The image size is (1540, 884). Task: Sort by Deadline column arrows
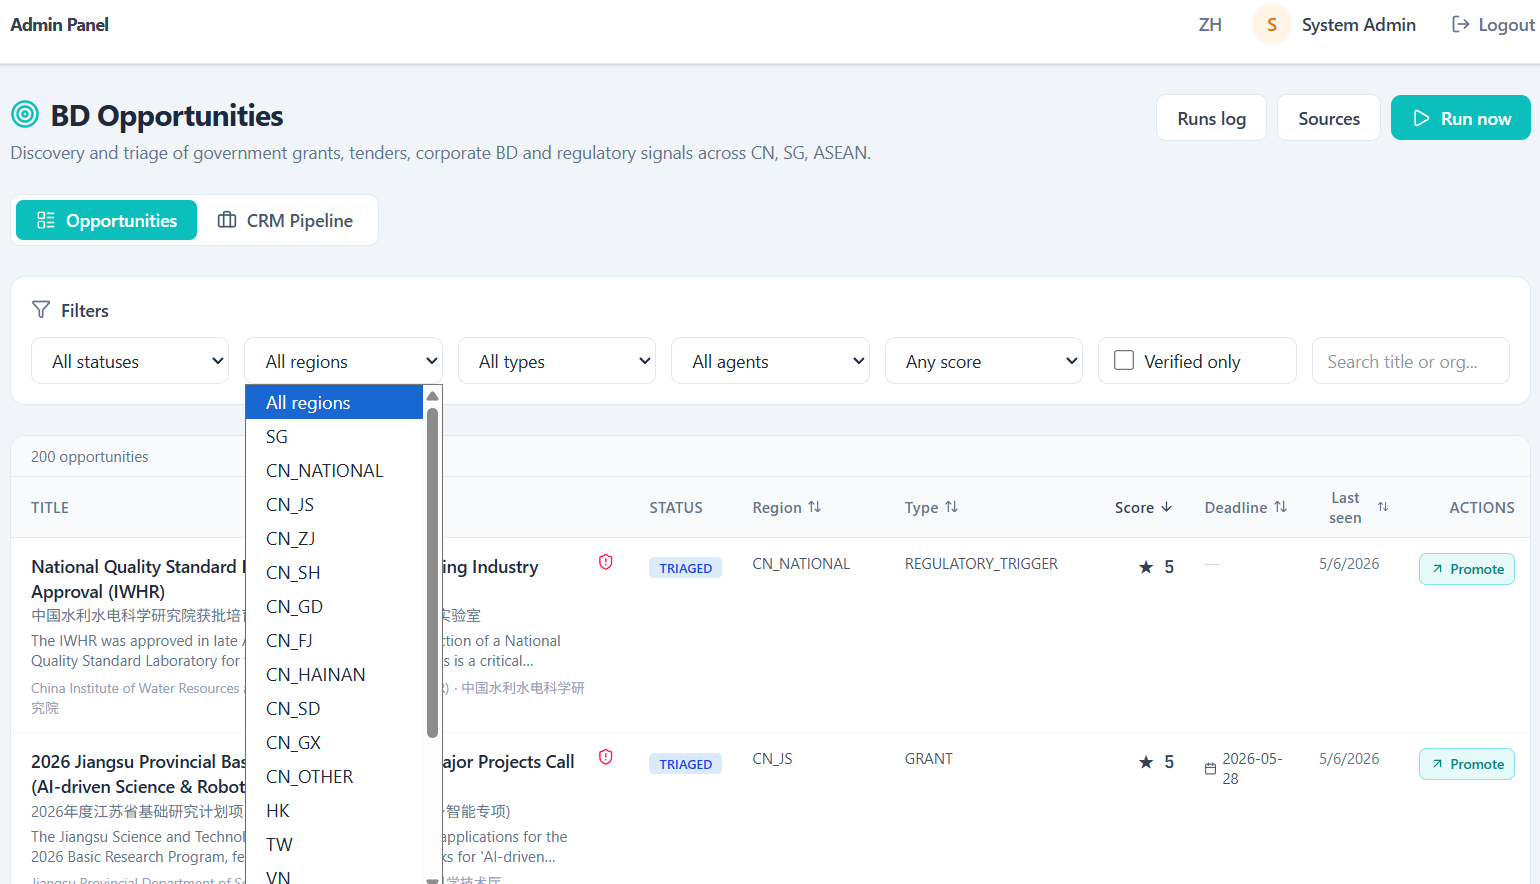point(1281,507)
